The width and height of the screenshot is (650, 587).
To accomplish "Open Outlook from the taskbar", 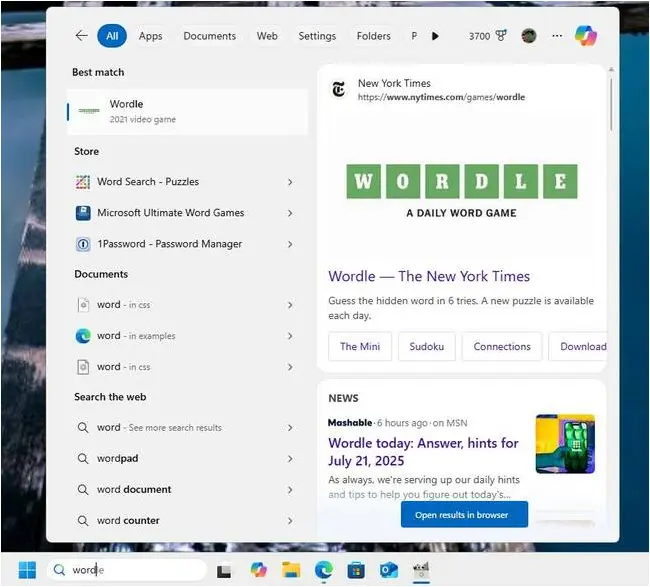I will tap(389, 570).
